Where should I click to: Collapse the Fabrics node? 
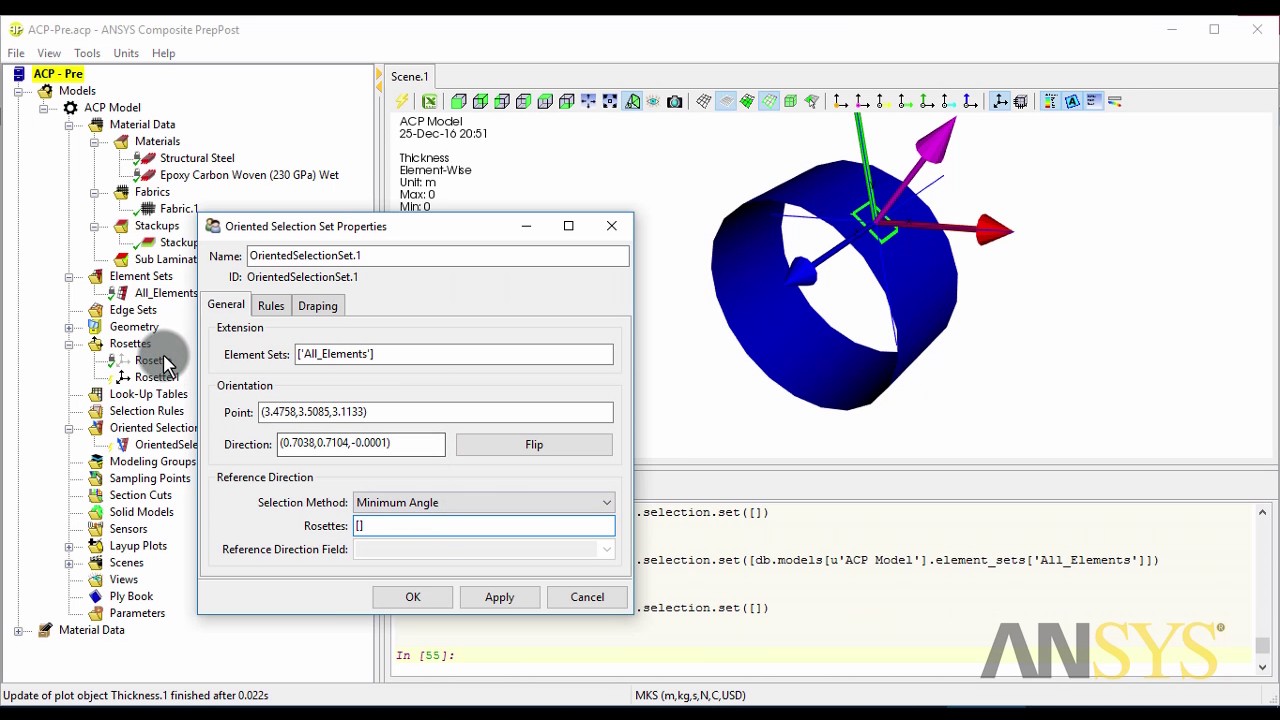pos(94,192)
